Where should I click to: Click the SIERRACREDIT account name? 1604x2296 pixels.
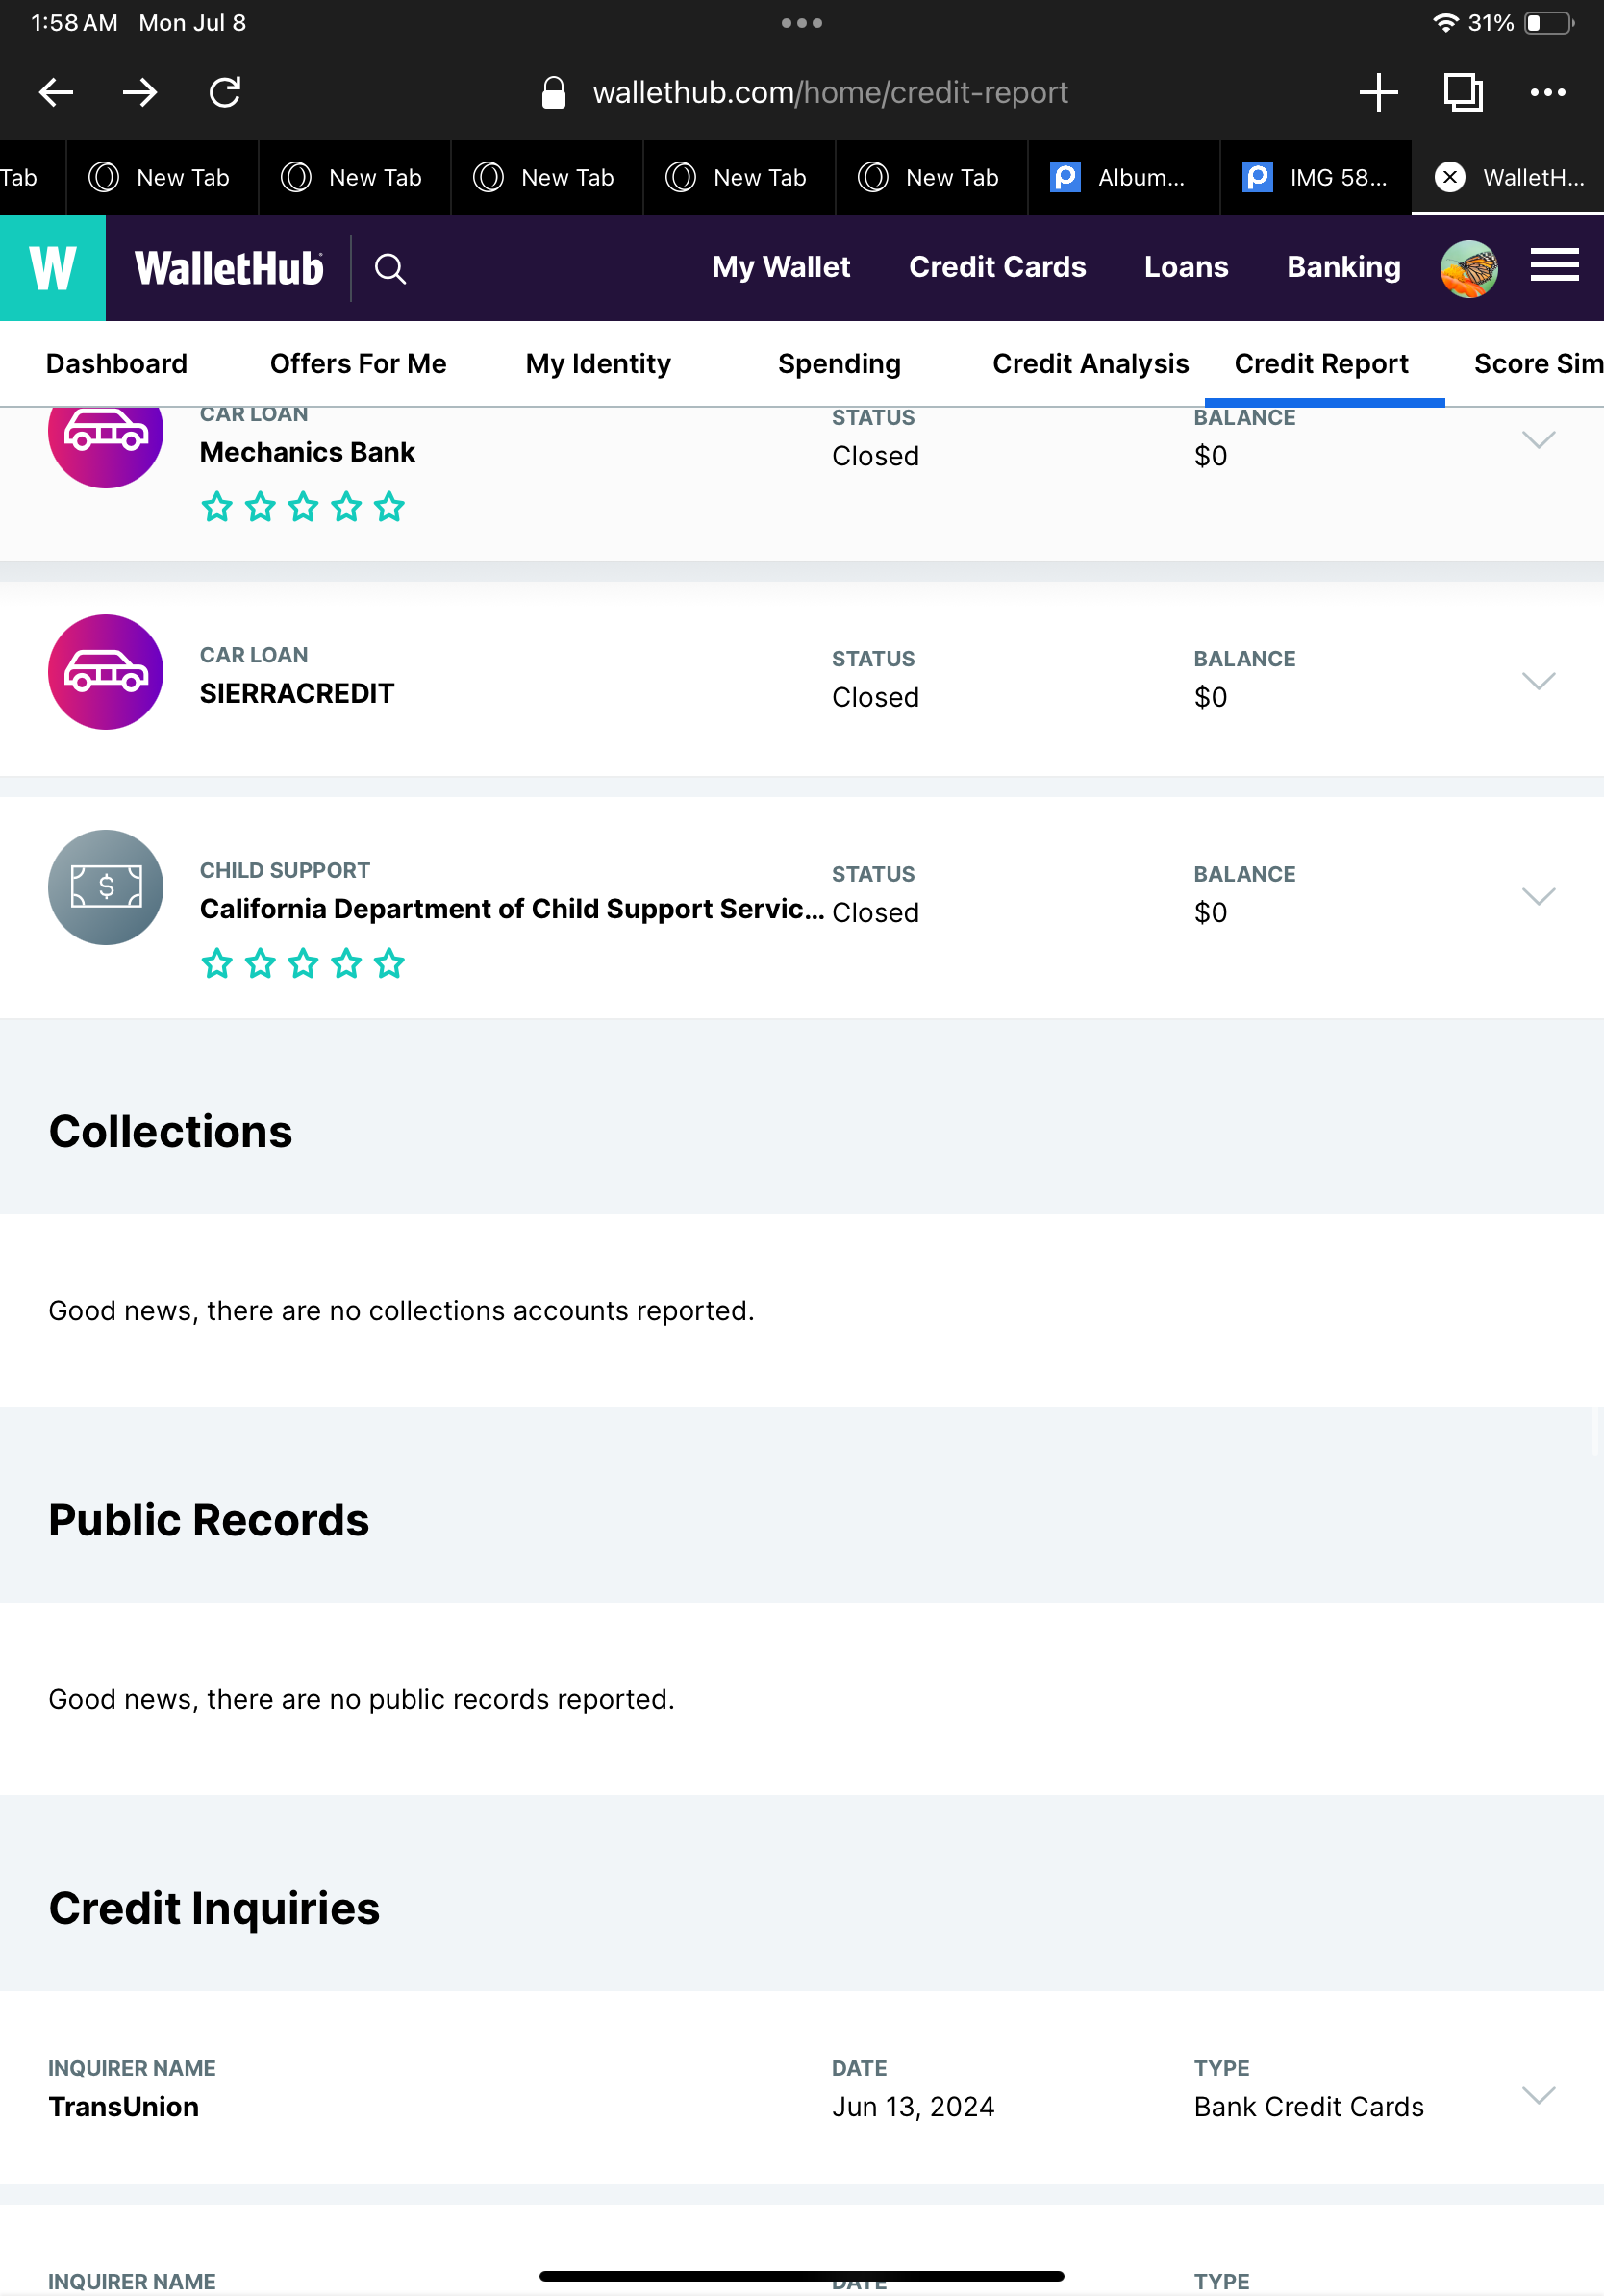297,693
